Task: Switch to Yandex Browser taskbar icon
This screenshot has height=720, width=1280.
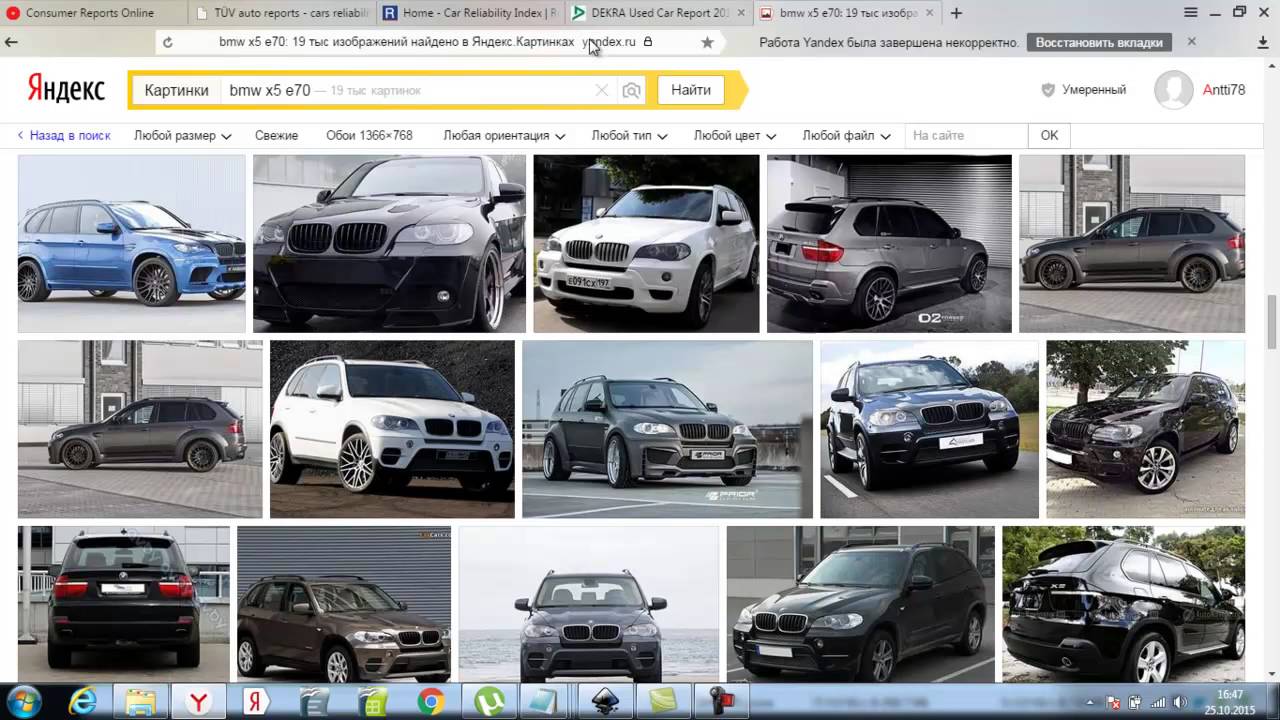Action: point(199,701)
